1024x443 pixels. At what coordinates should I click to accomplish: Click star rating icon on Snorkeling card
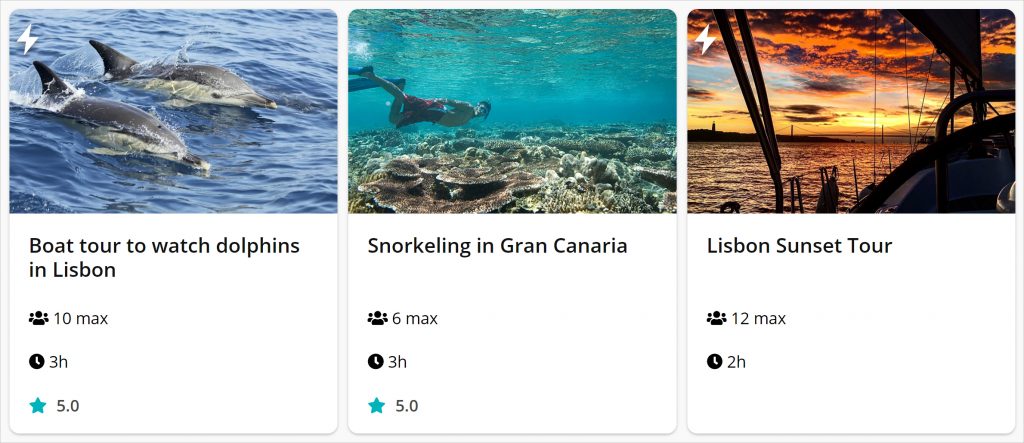tap(376, 406)
